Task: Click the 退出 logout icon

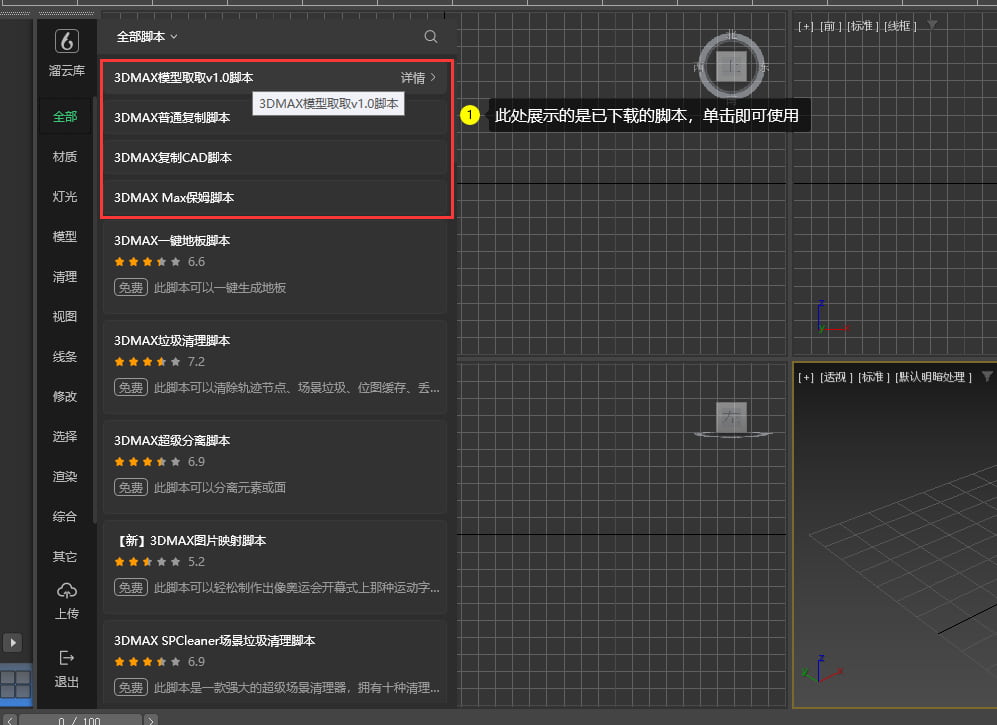Action: [67, 657]
